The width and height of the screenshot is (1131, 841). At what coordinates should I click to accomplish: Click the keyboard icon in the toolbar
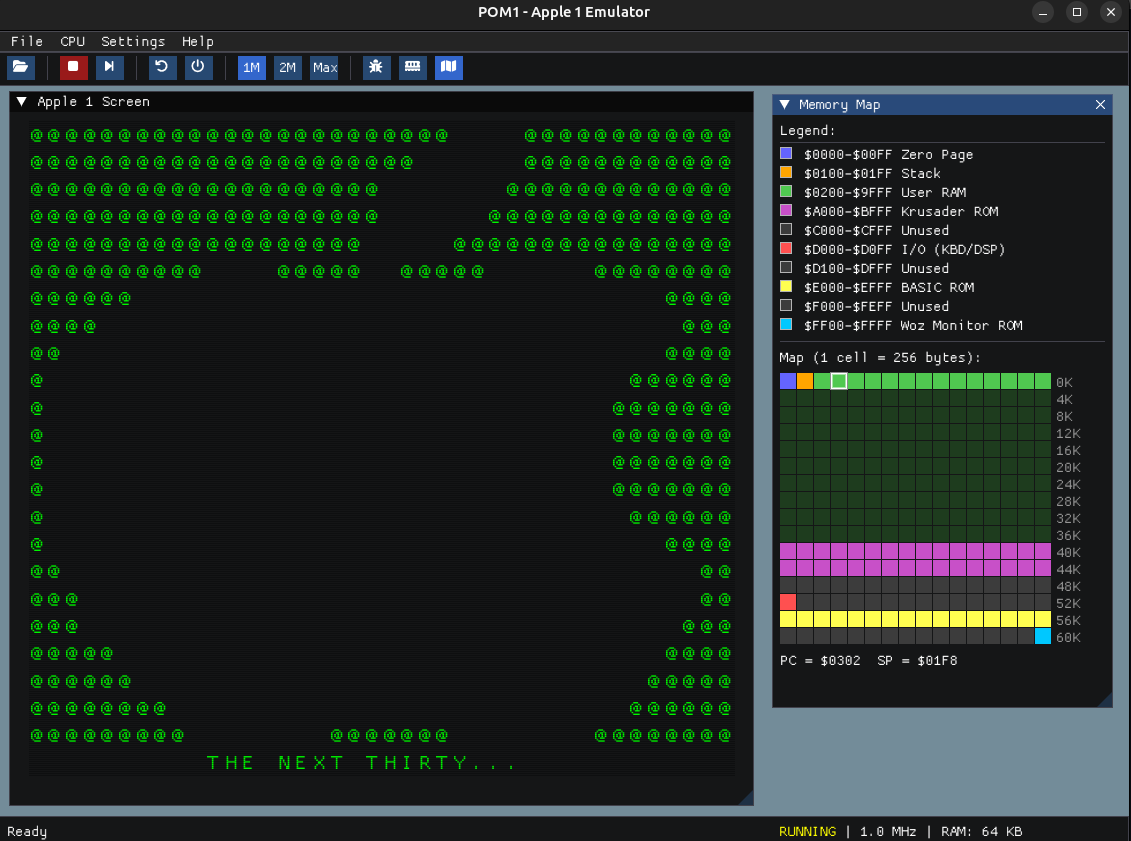click(x=412, y=67)
